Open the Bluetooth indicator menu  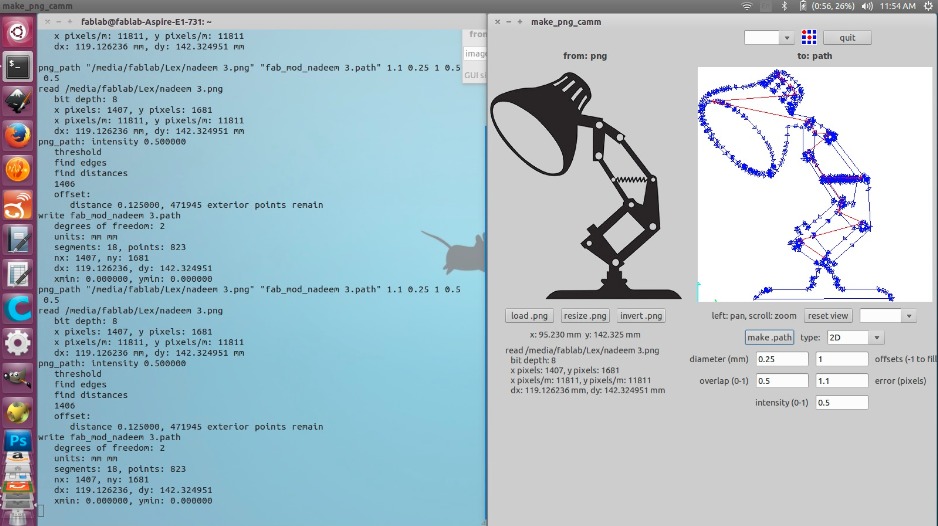(x=784, y=6)
